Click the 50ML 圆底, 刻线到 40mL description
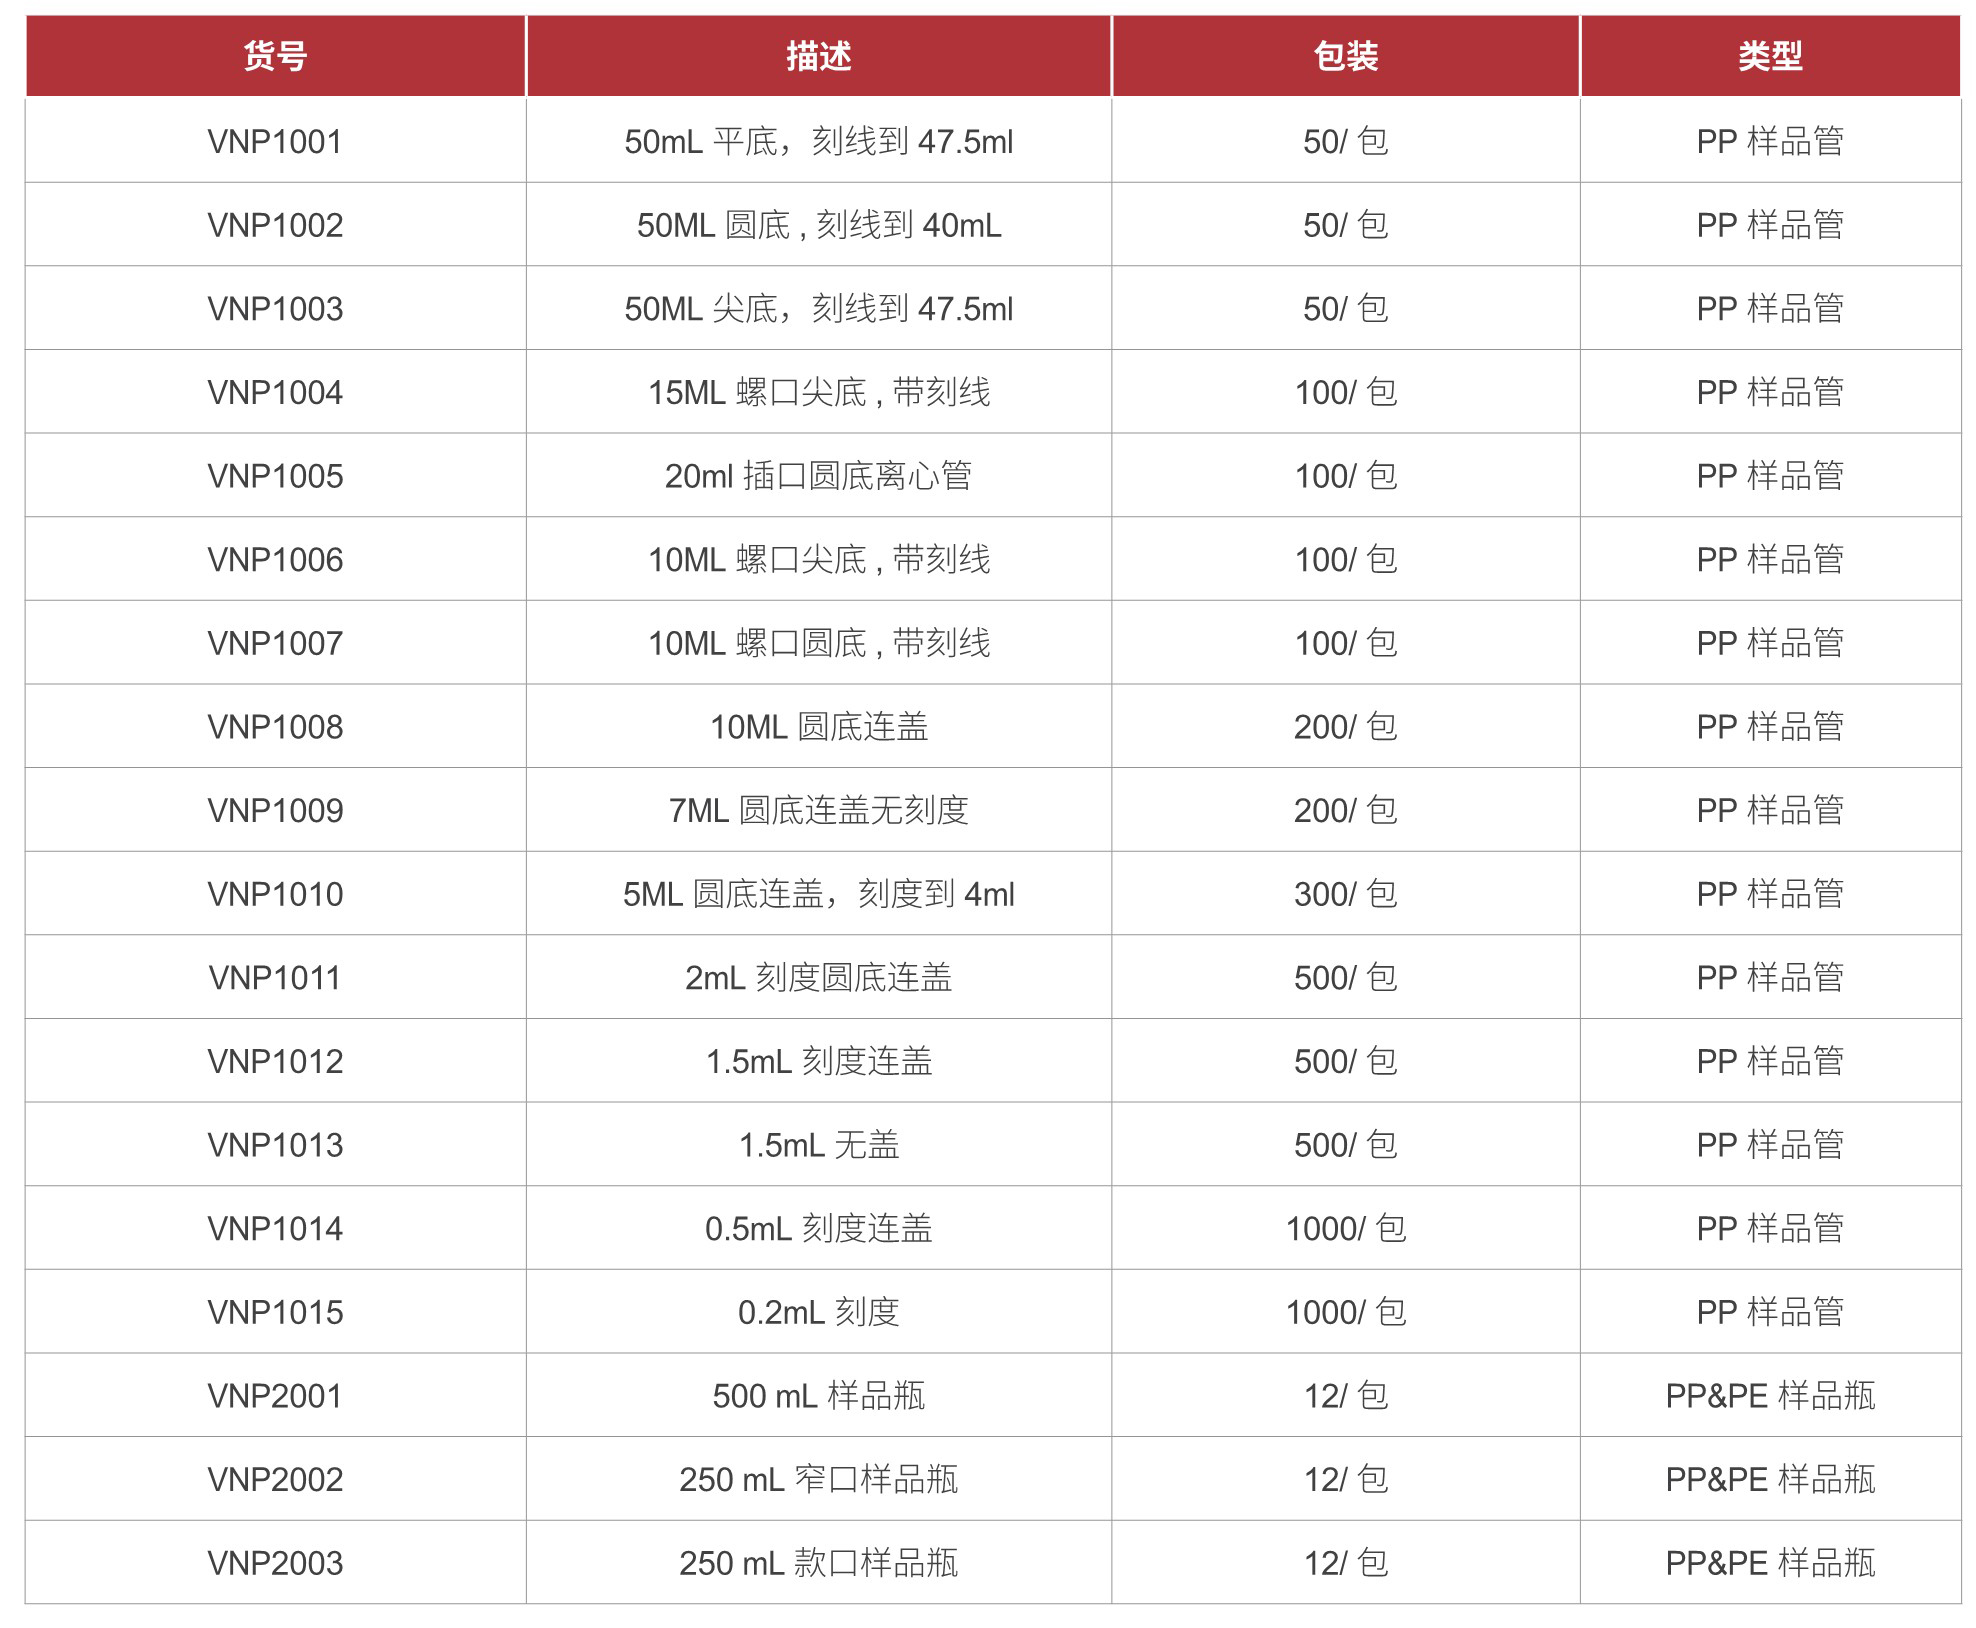 [x=818, y=226]
